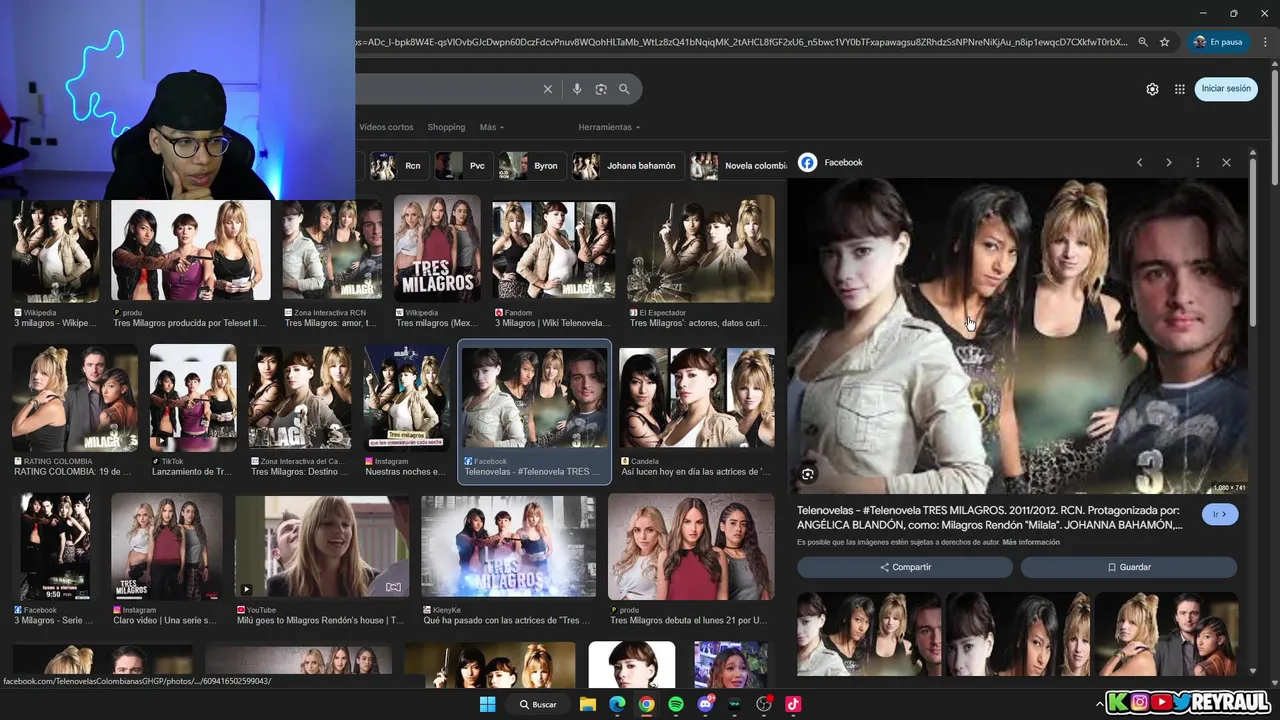Click the Facebook source name in preview header

coord(843,162)
